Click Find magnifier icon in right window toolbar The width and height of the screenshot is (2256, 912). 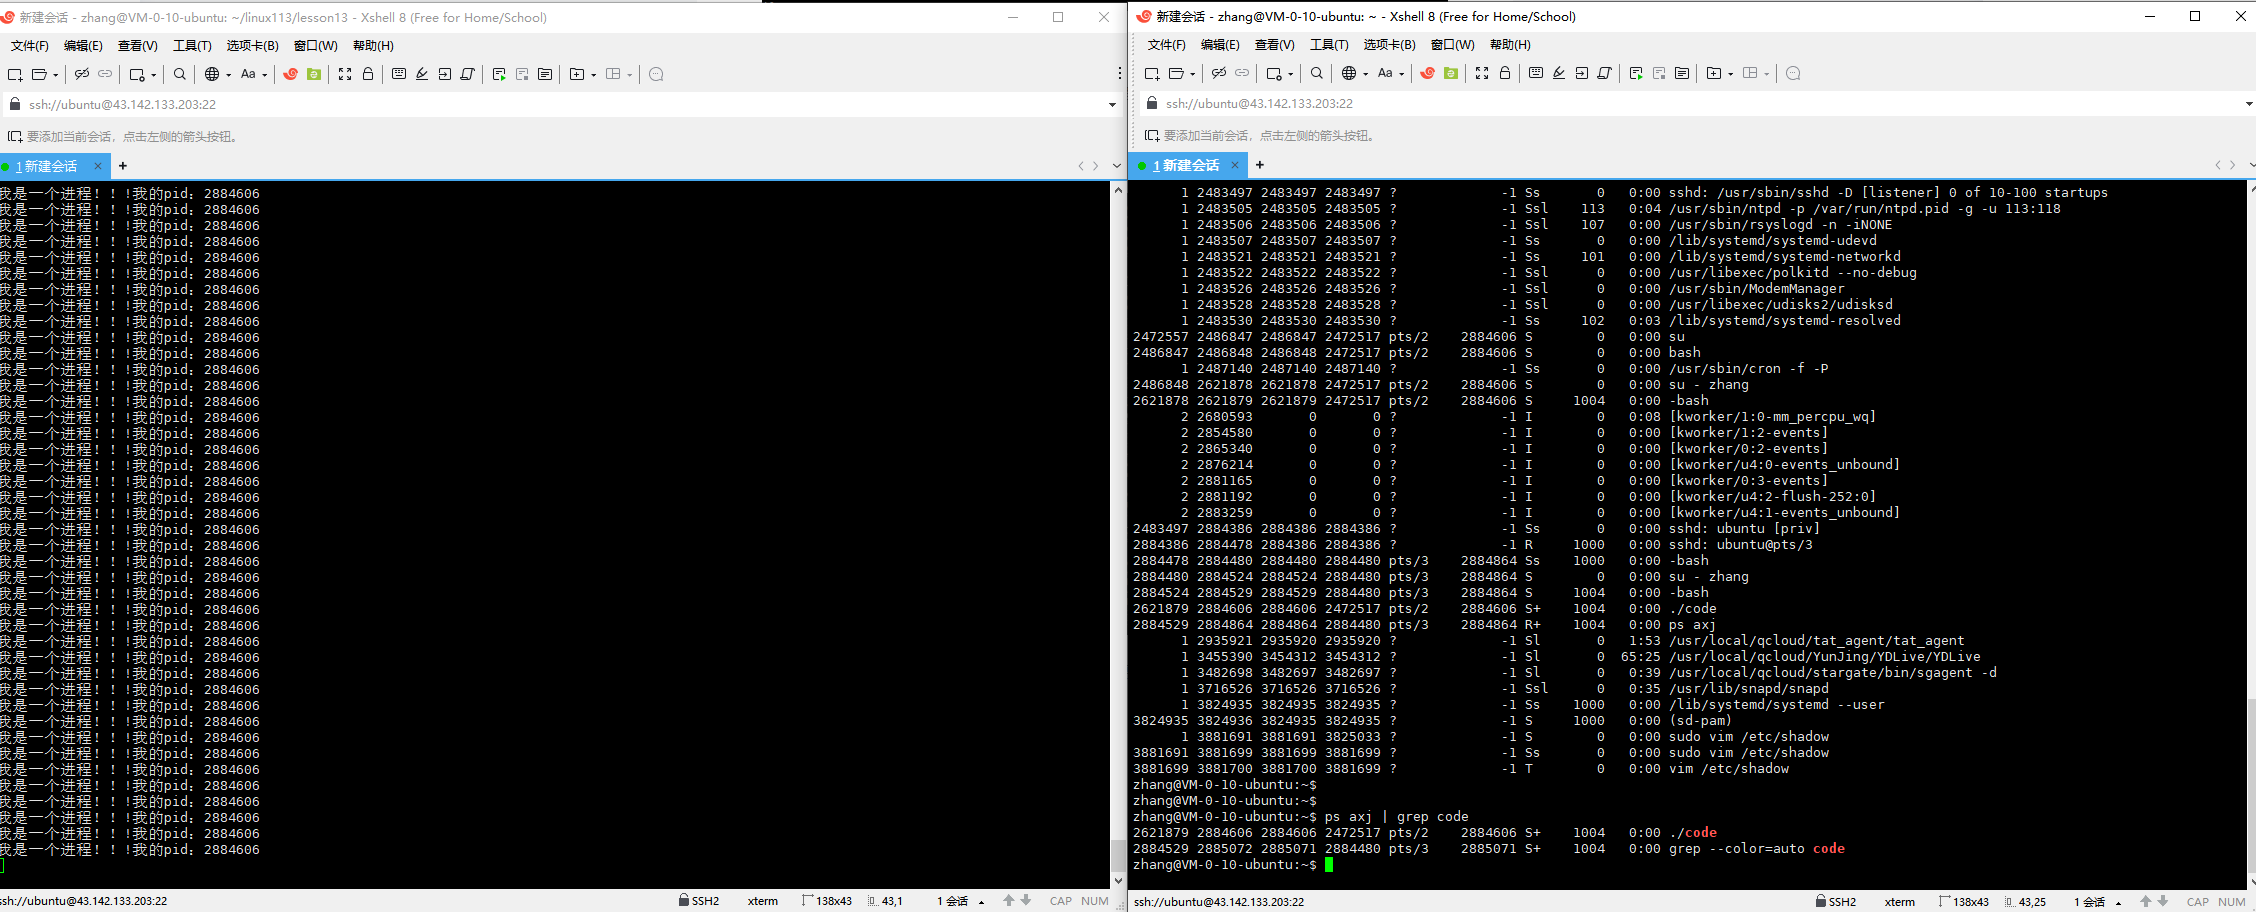1317,73
